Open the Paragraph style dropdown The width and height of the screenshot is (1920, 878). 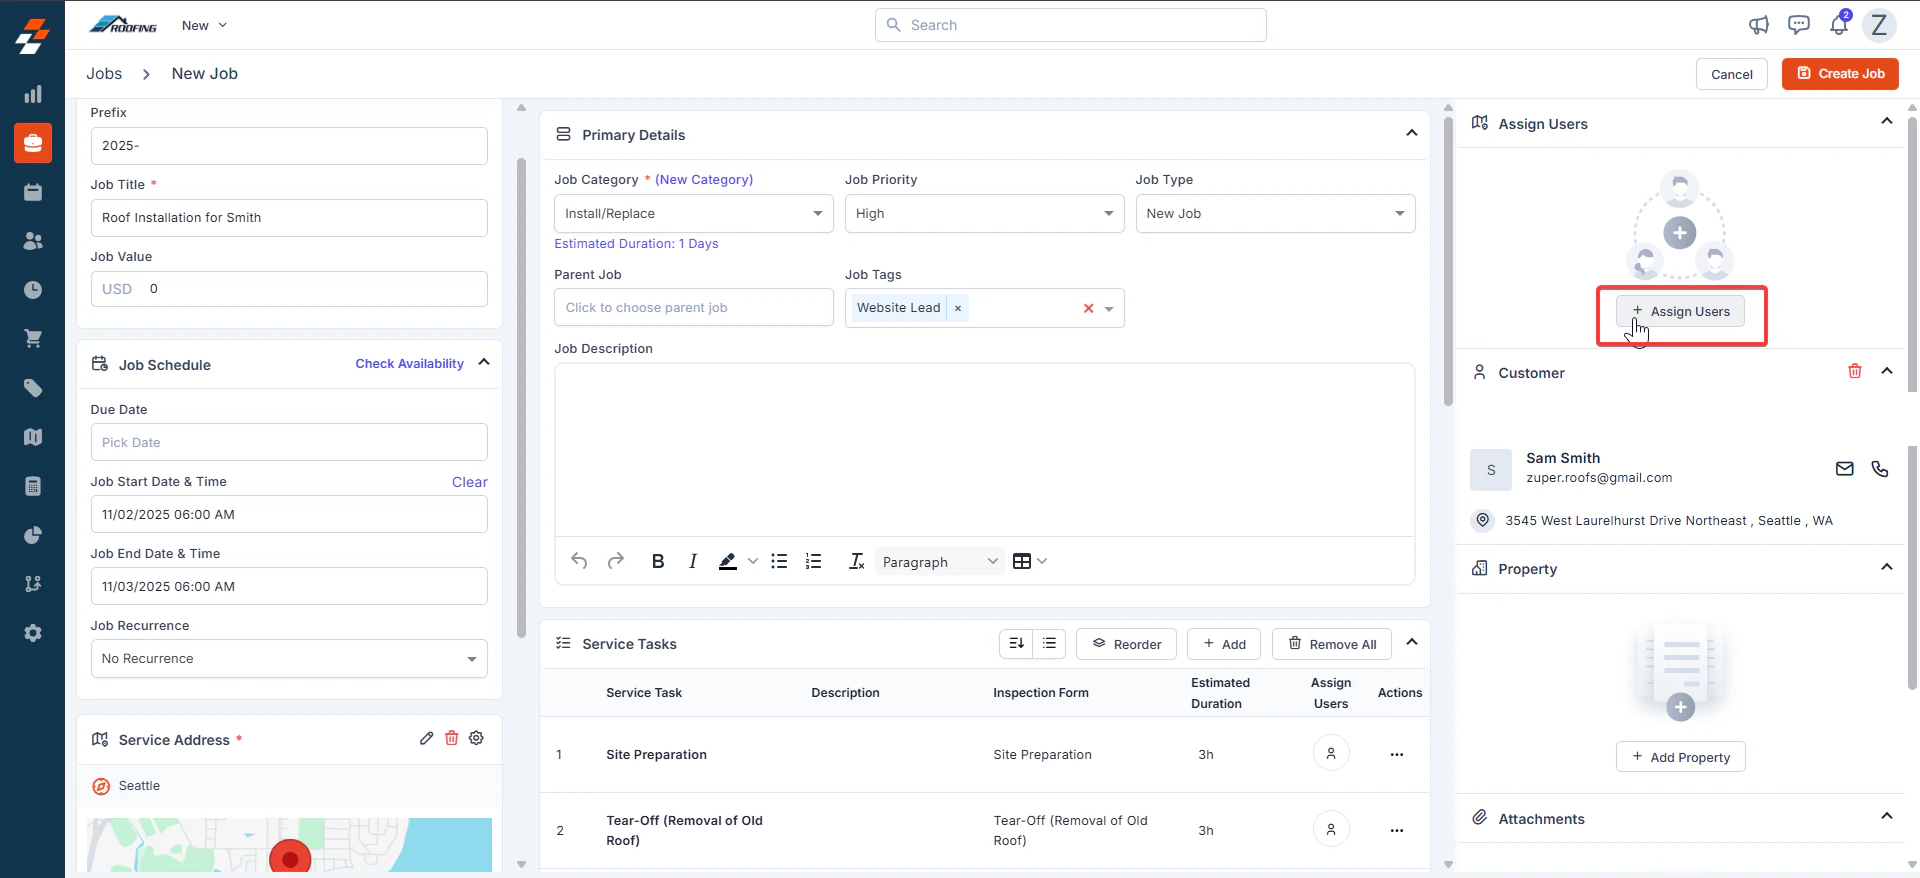coord(940,561)
